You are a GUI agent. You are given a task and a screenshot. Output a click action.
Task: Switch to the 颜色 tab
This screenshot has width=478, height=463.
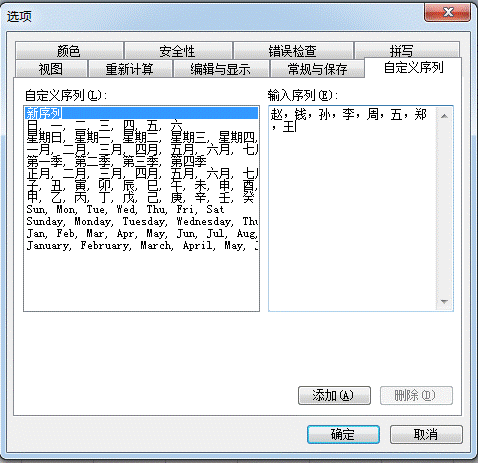(69, 51)
